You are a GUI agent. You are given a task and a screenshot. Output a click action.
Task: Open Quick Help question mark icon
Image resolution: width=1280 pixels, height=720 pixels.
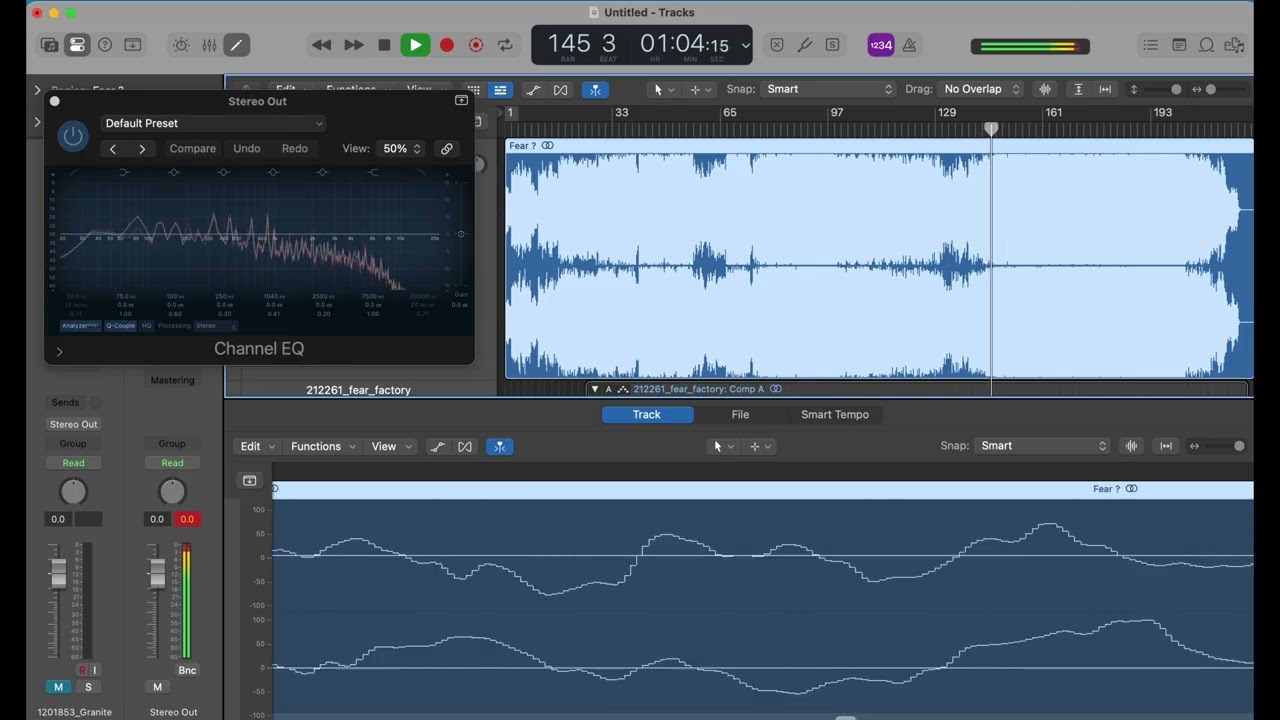pos(104,45)
